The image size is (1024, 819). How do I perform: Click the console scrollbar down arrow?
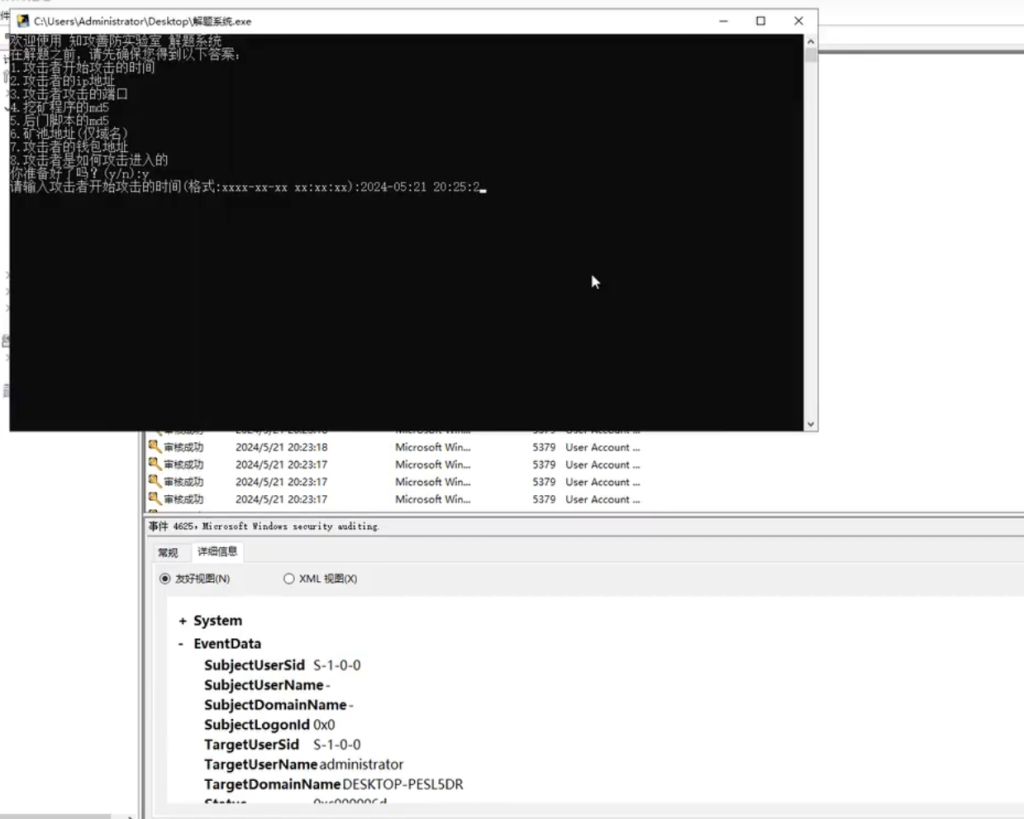[810, 424]
